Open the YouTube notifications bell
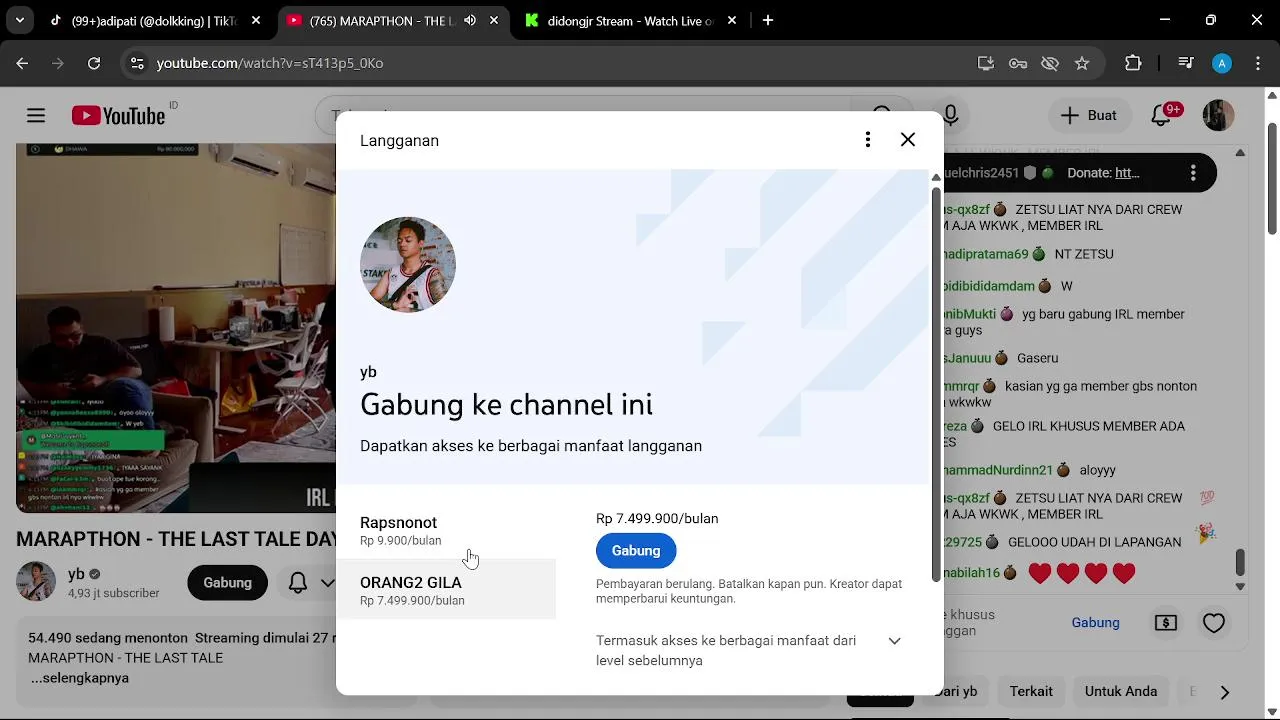The height and width of the screenshot is (720, 1280). coord(1162,116)
